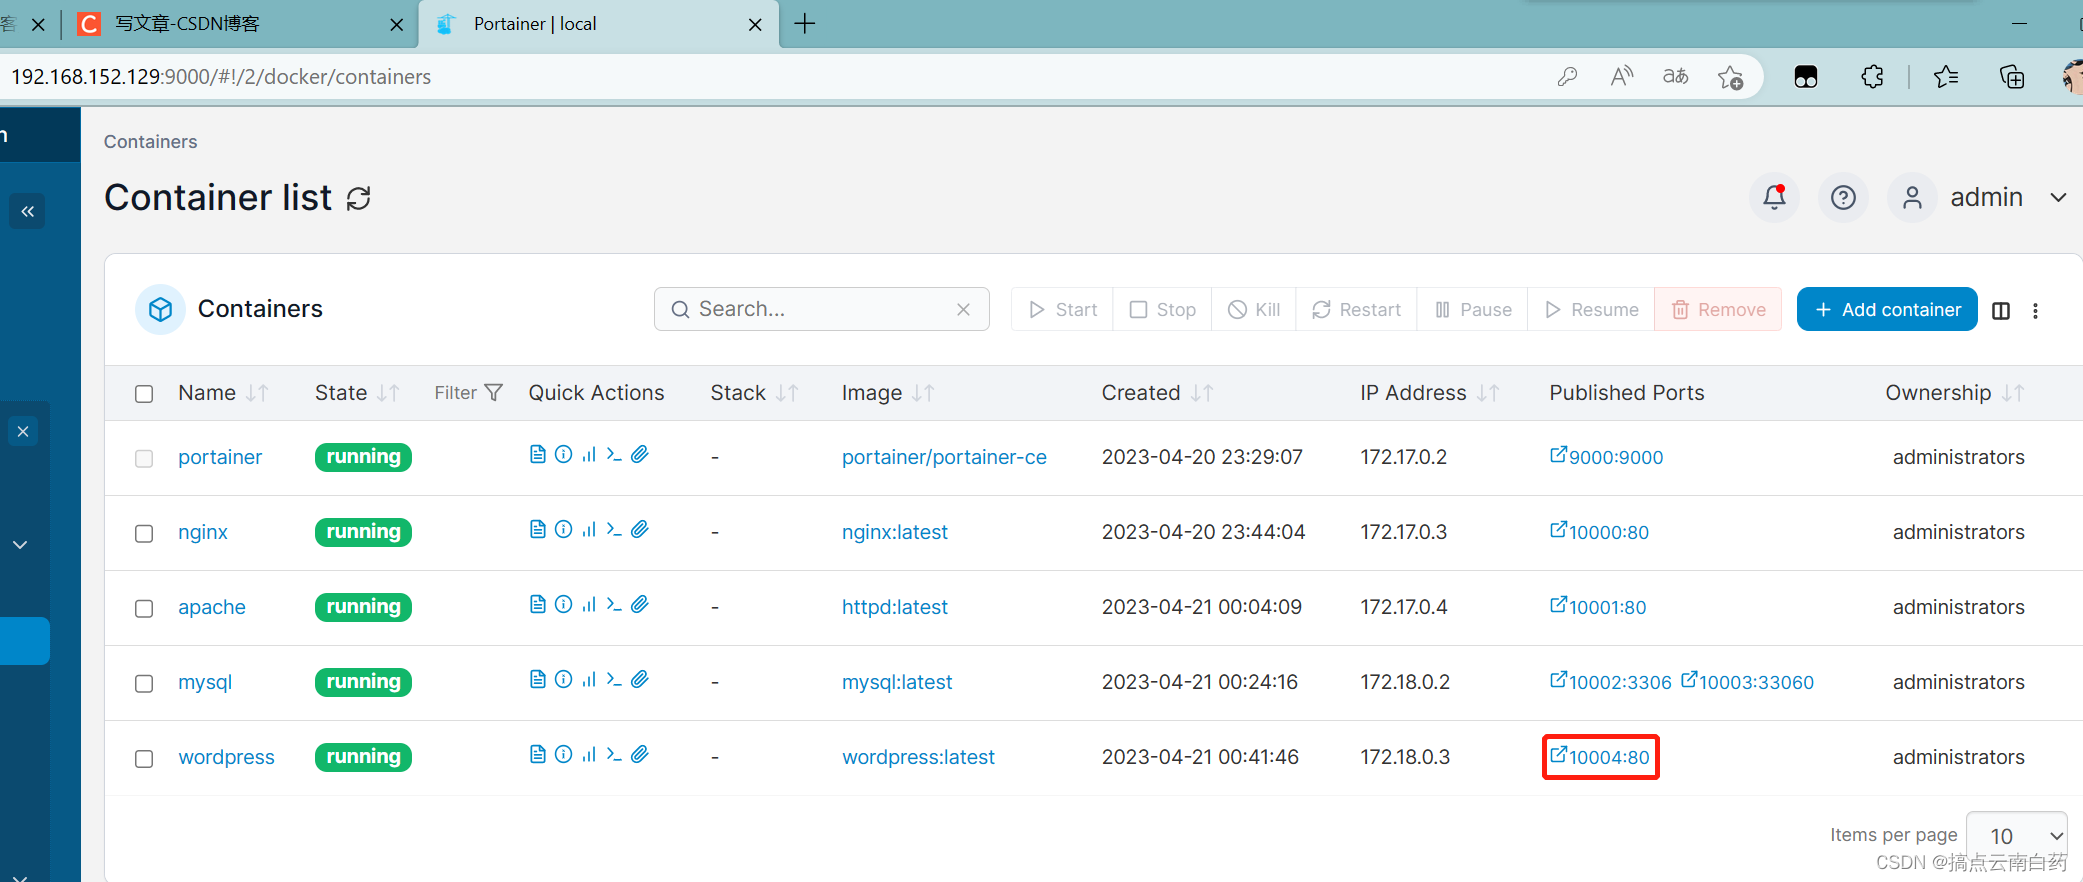
Task: Show stats for the apache container
Action: pyautogui.click(x=589, y=605)
